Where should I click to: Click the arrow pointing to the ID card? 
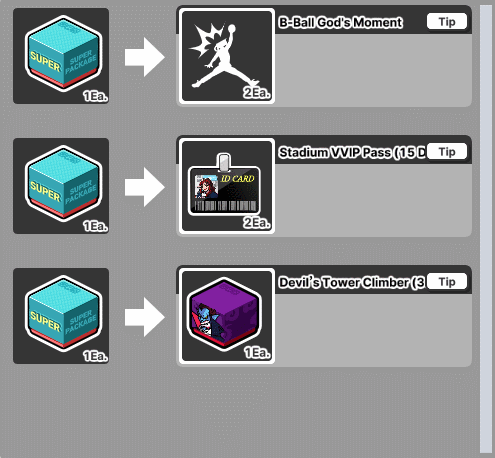[x=145, y=187]
